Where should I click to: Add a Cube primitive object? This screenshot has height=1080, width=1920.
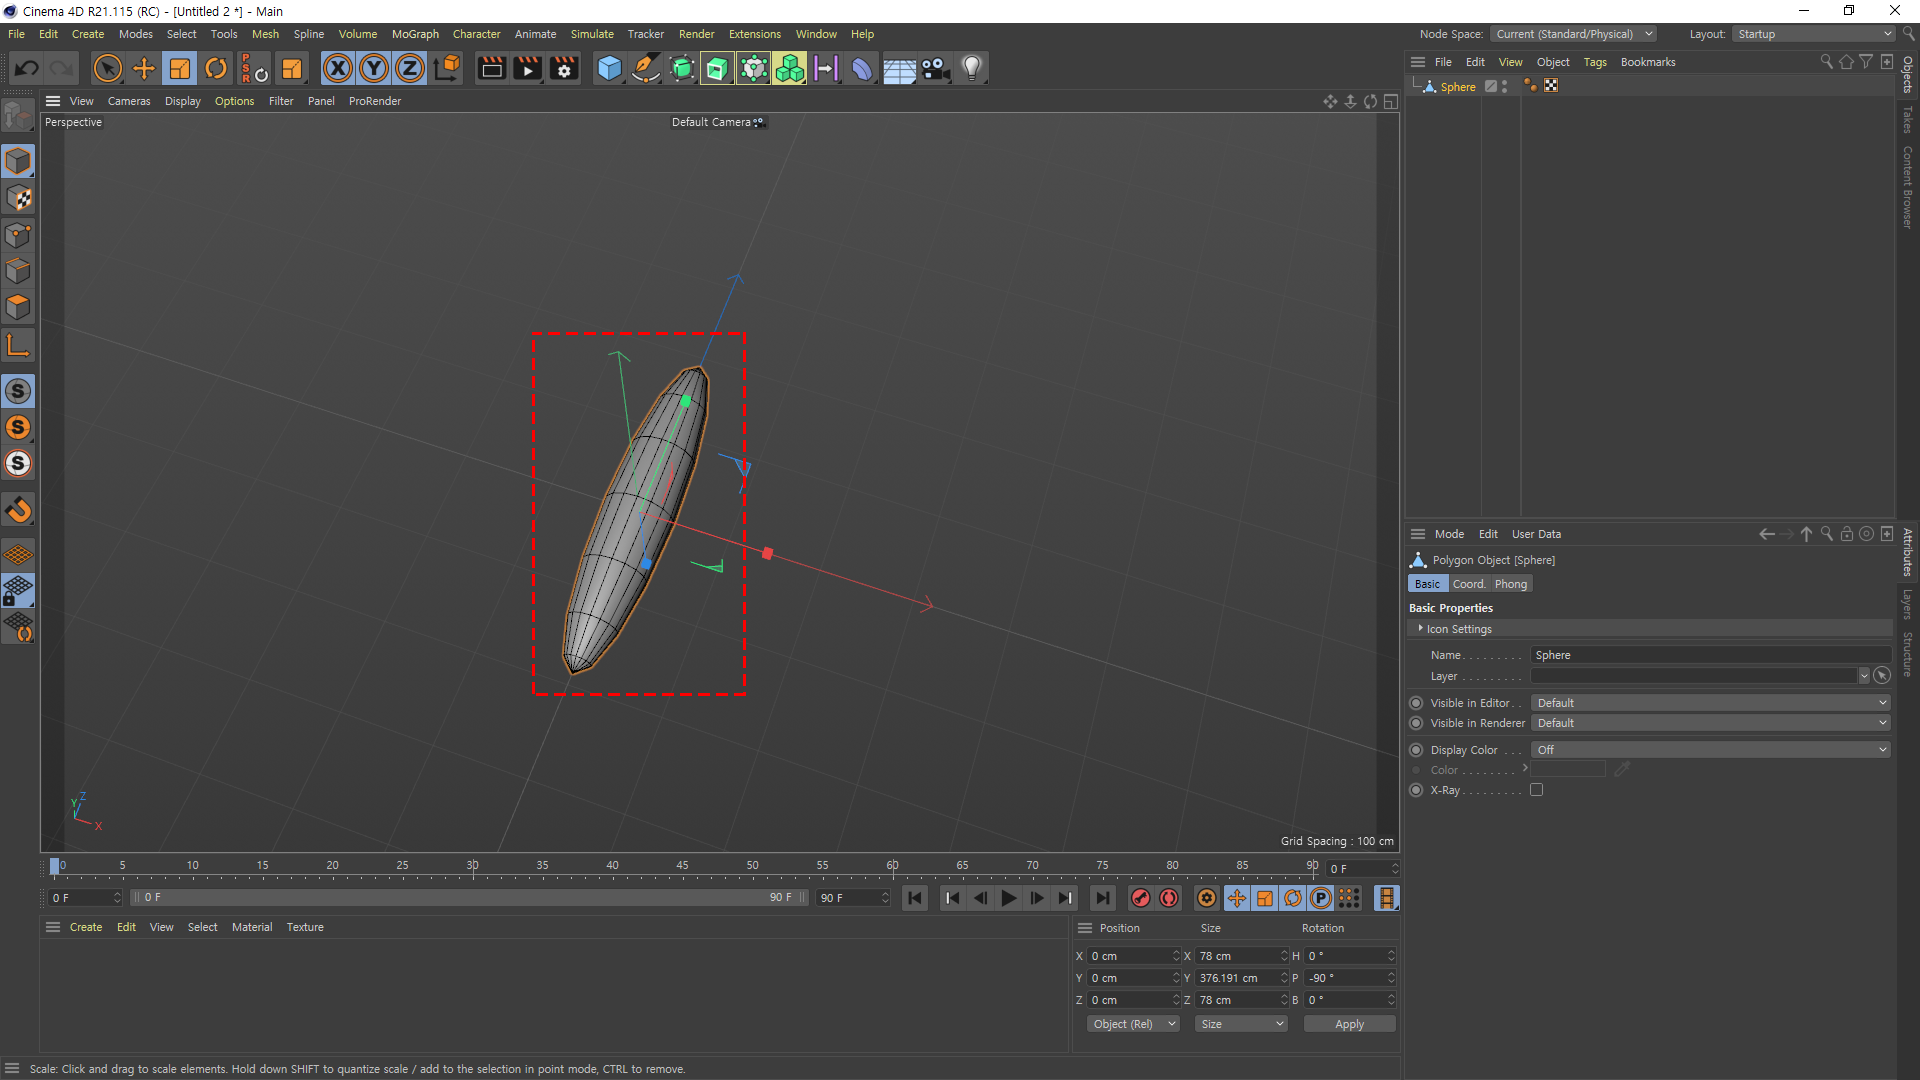tap(609, 68)
